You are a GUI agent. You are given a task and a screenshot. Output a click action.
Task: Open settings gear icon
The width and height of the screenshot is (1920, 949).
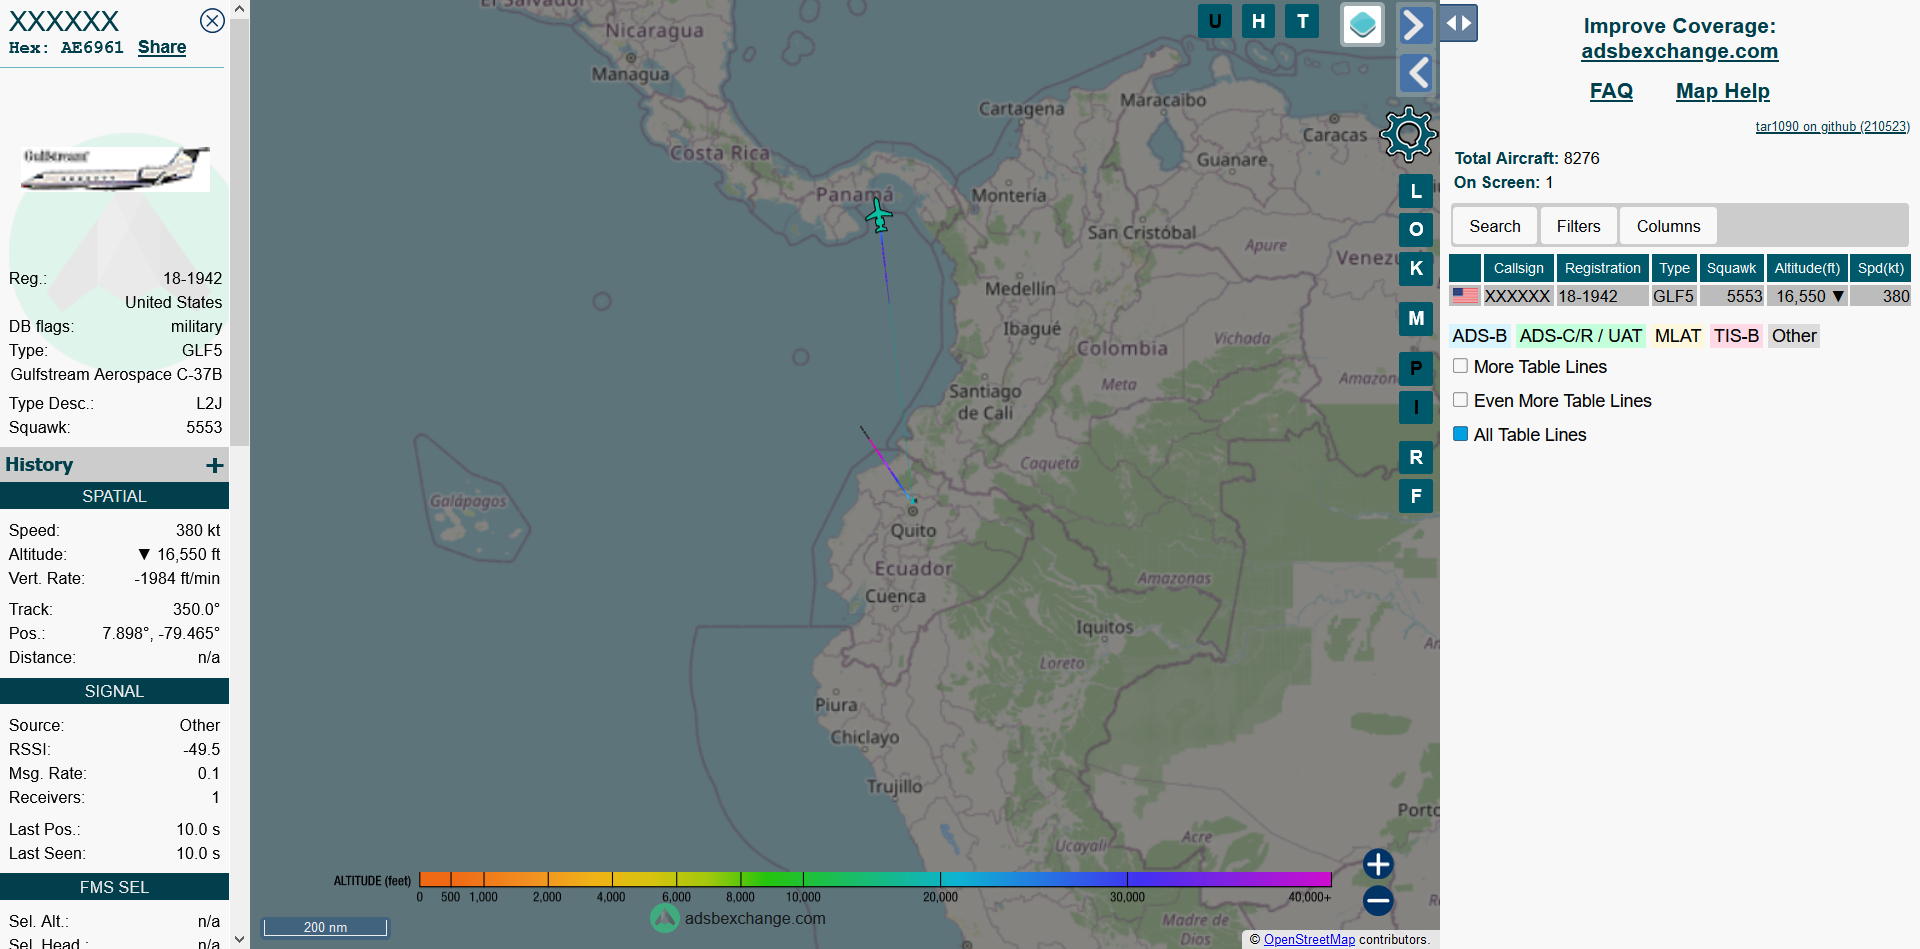tap(1408, 134)
